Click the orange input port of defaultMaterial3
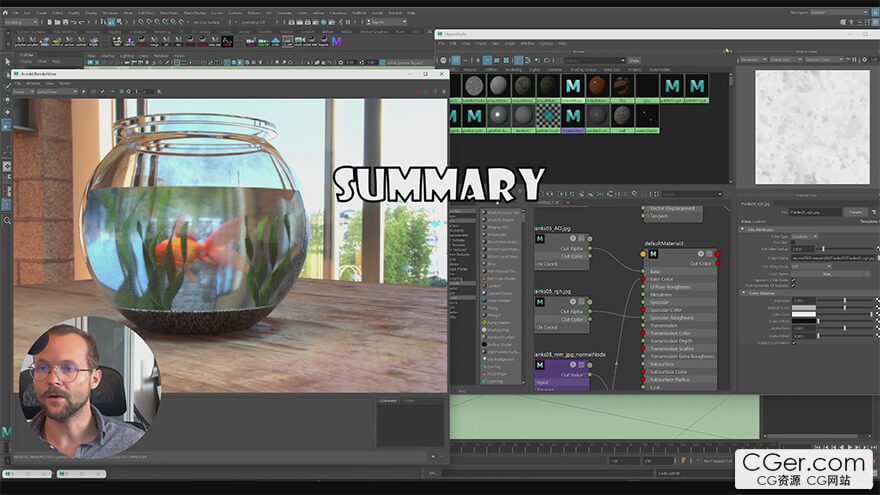The height and width of the screenshot is (495, 880). (643, 254)
